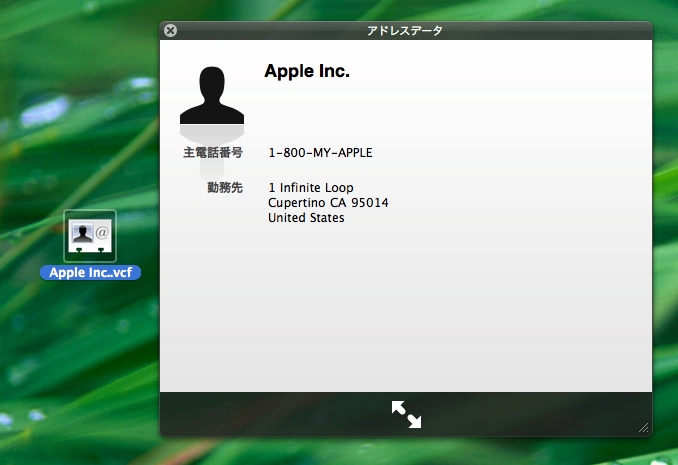Click the 勤務先 label
The height and width of the screenshot is (465, 678).
click(225, 188)
